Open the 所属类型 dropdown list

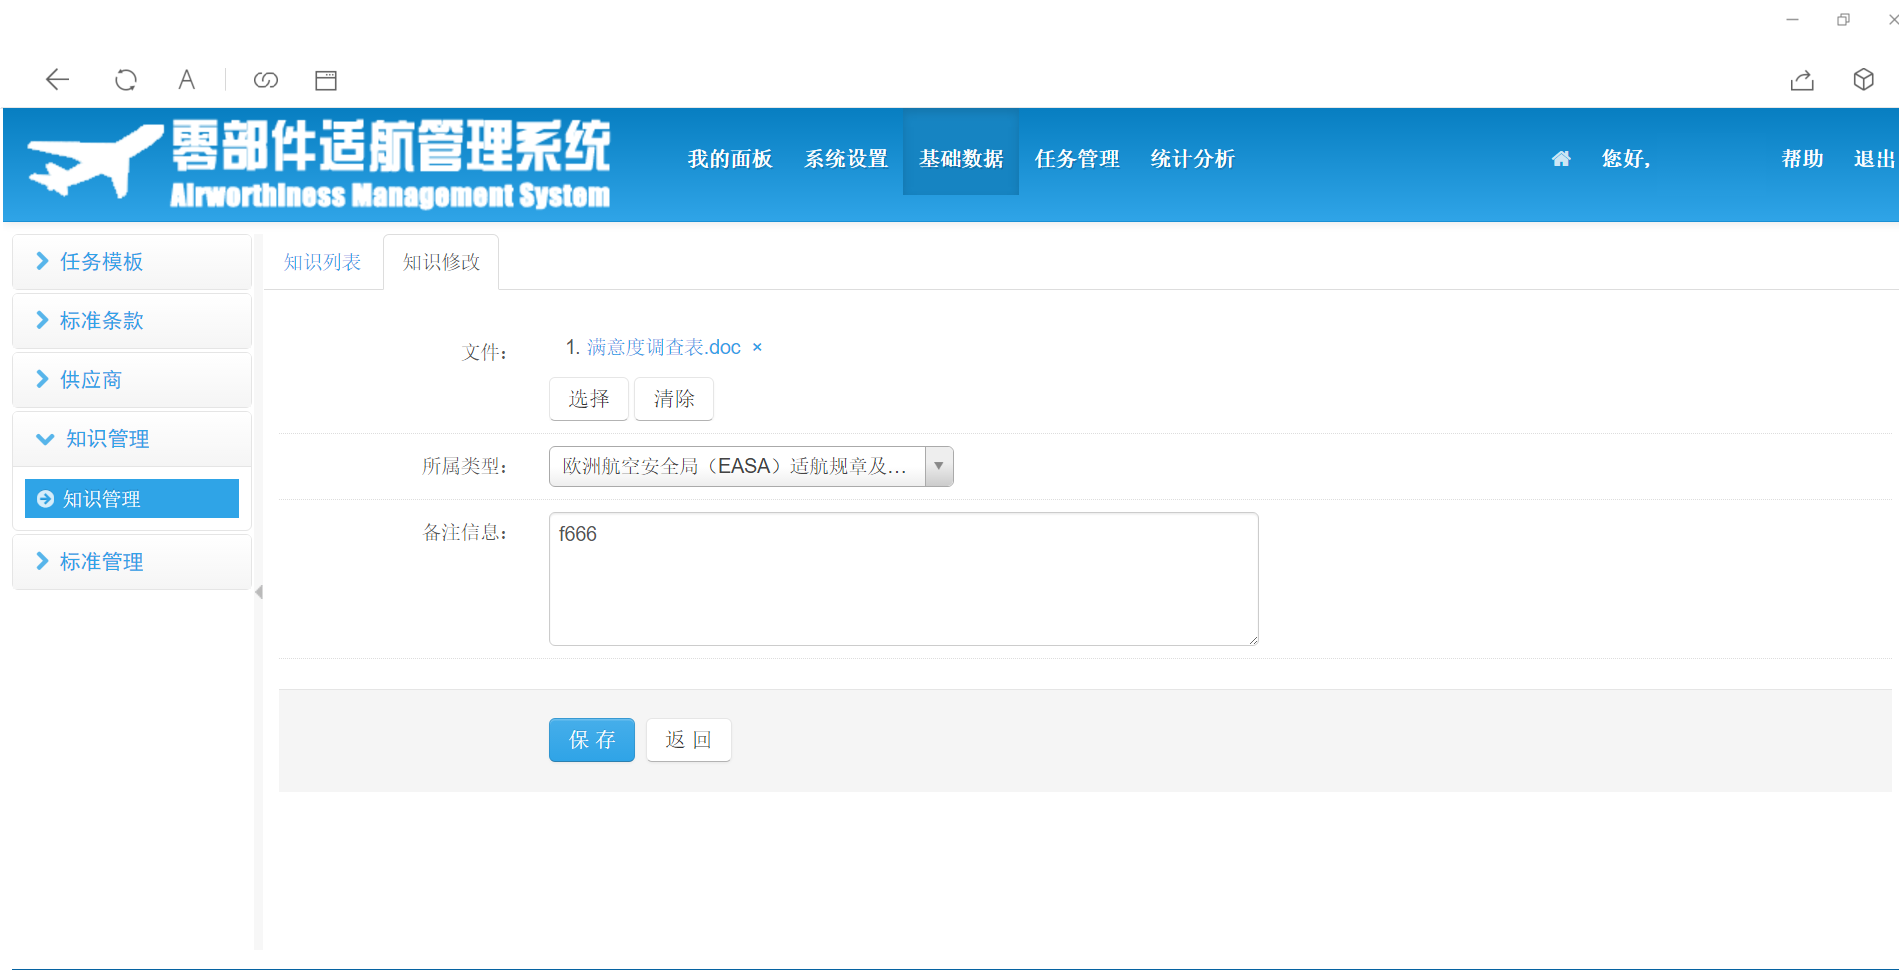pos(751,466)
